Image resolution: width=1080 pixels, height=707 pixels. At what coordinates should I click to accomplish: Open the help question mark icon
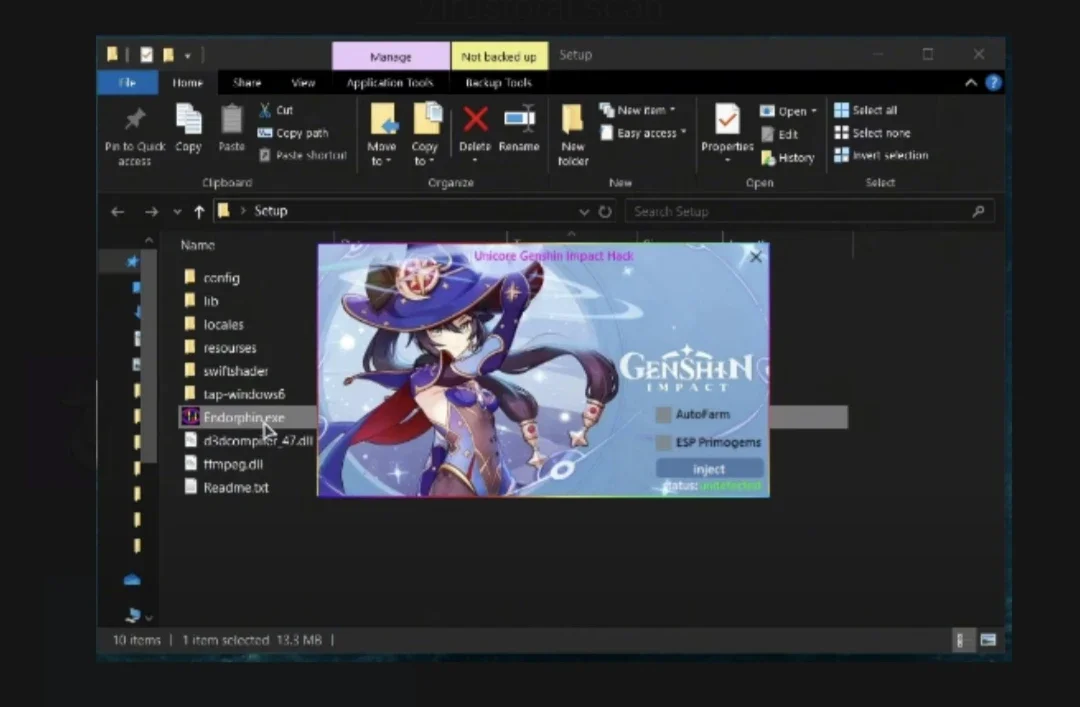tap(993, 83)
